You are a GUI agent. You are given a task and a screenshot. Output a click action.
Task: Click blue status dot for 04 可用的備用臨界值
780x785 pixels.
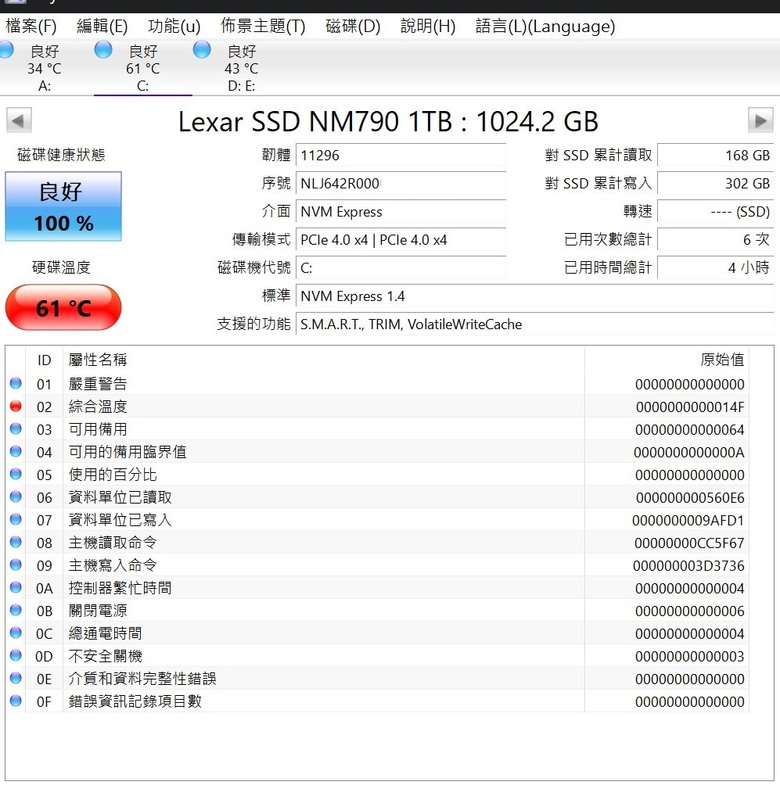[16, 451]
